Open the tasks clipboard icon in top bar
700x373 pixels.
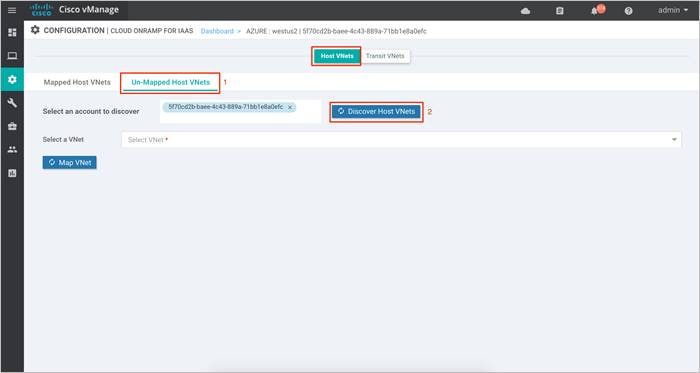click(560, 11)
